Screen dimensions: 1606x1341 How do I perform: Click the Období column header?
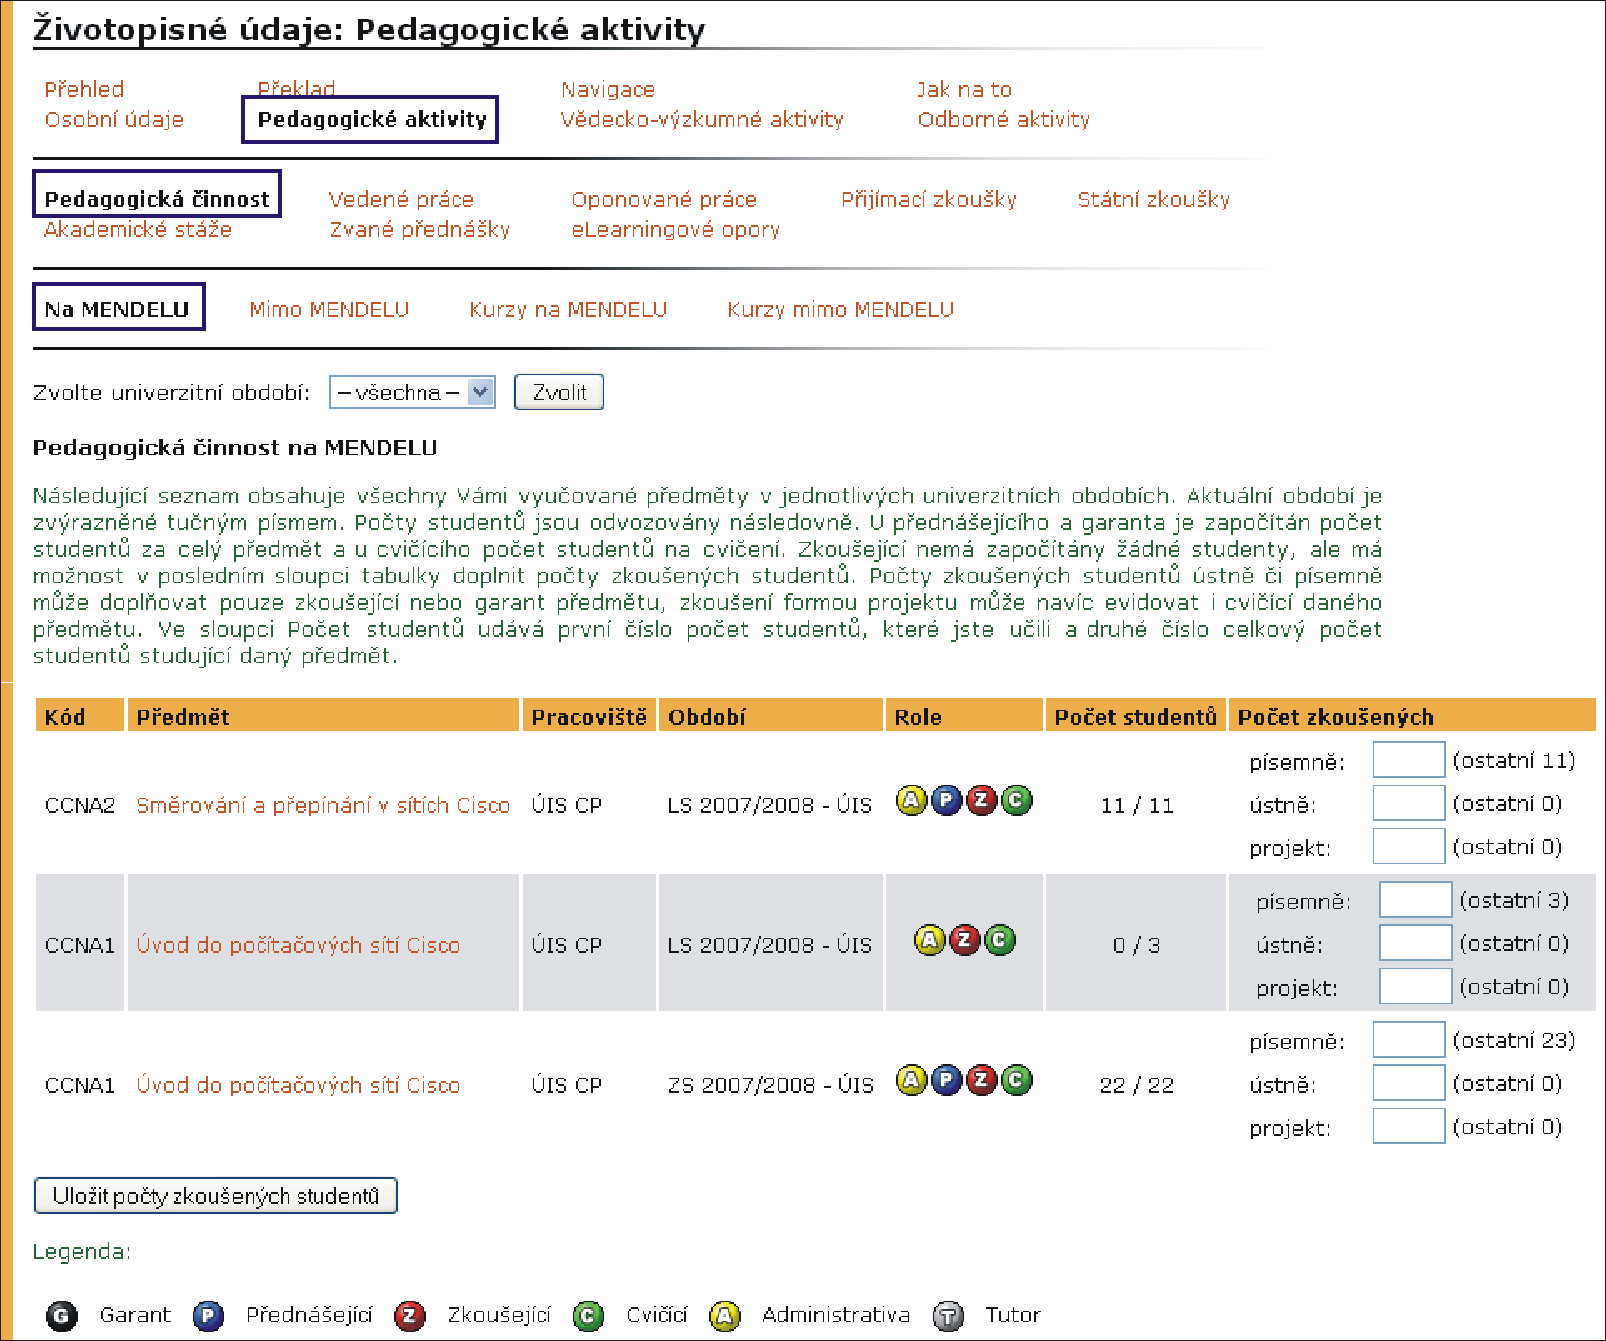[x=770, y=716]
